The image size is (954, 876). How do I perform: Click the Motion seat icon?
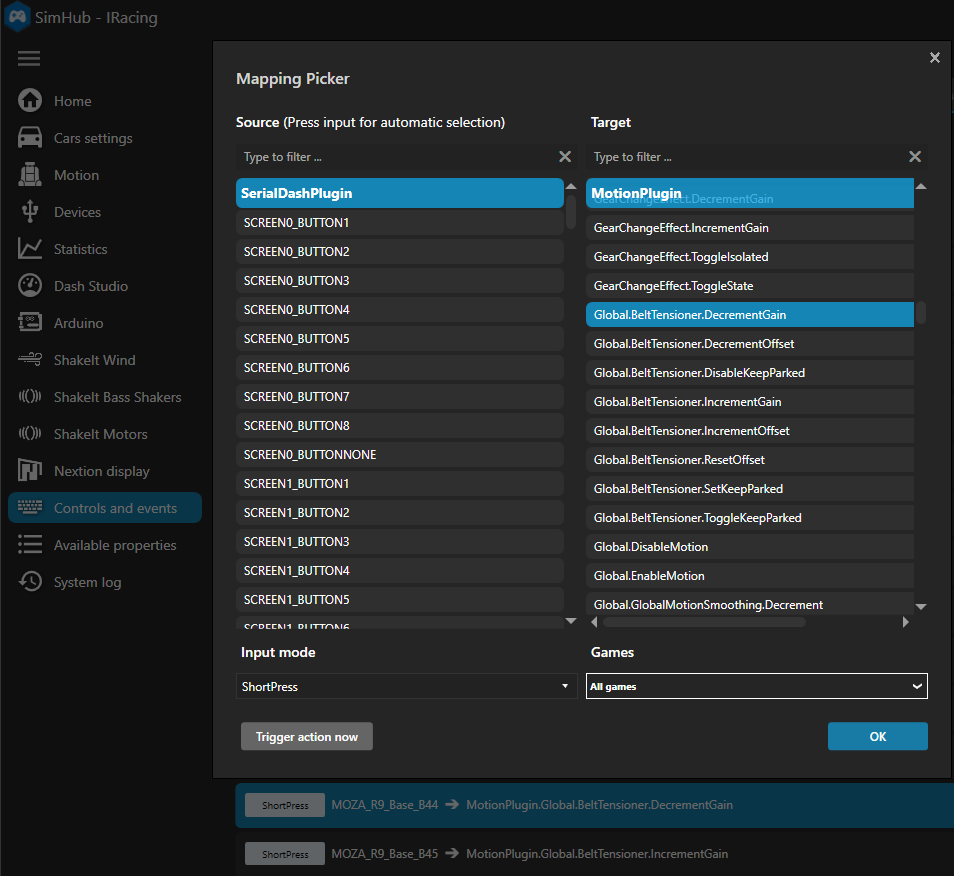tap(30, 175)
